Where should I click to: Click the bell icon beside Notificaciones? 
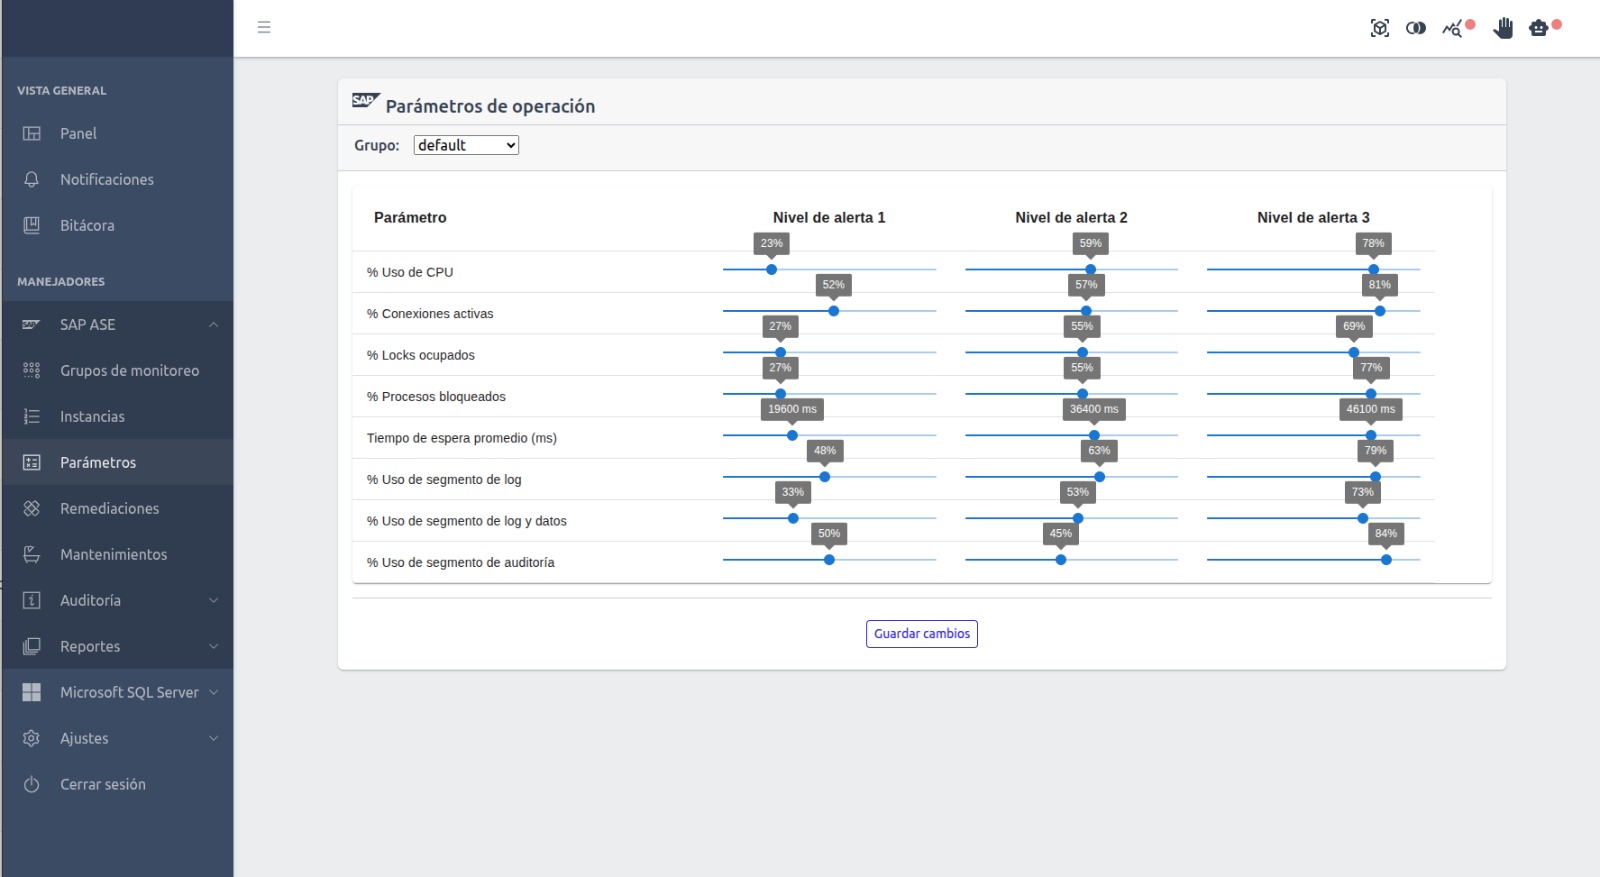(32, 179)
